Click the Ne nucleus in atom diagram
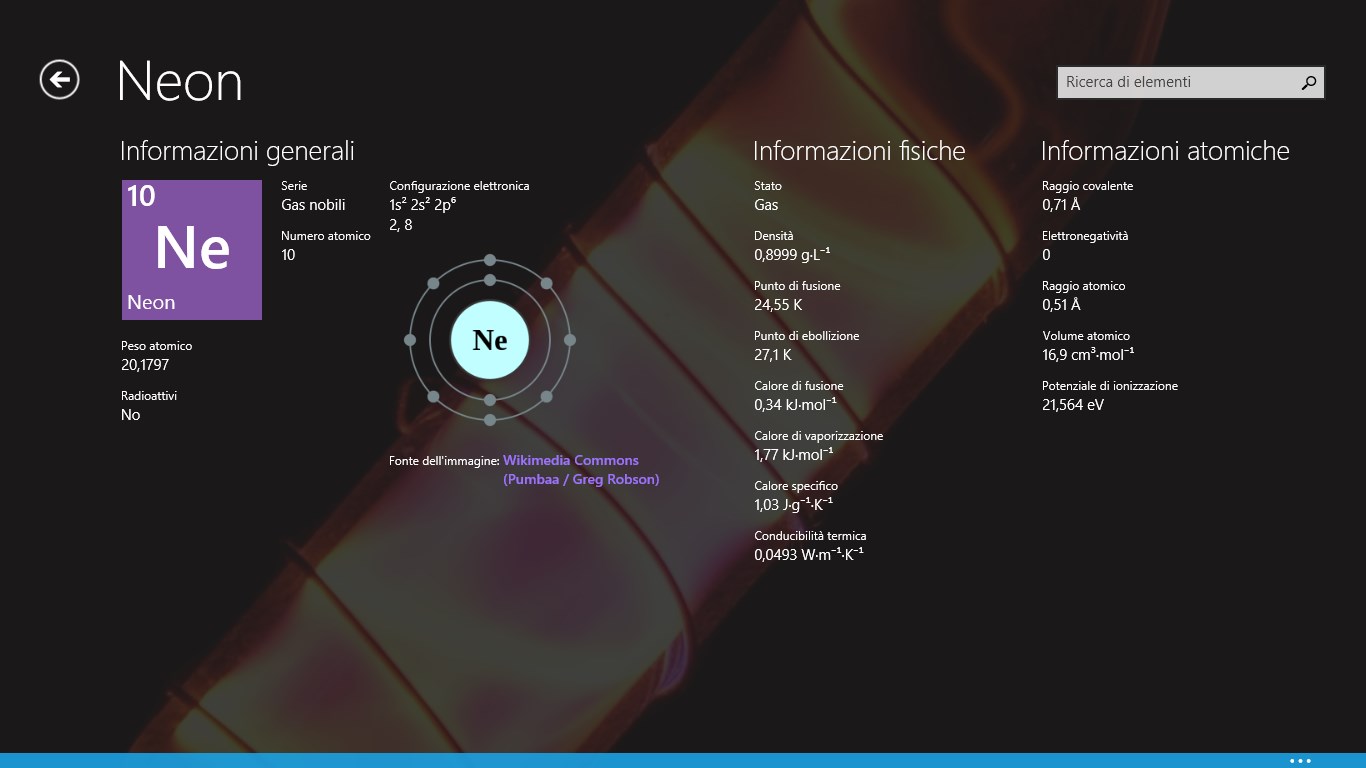The width and height of the screenshot is (1366, 768). [x=490, y=340]
